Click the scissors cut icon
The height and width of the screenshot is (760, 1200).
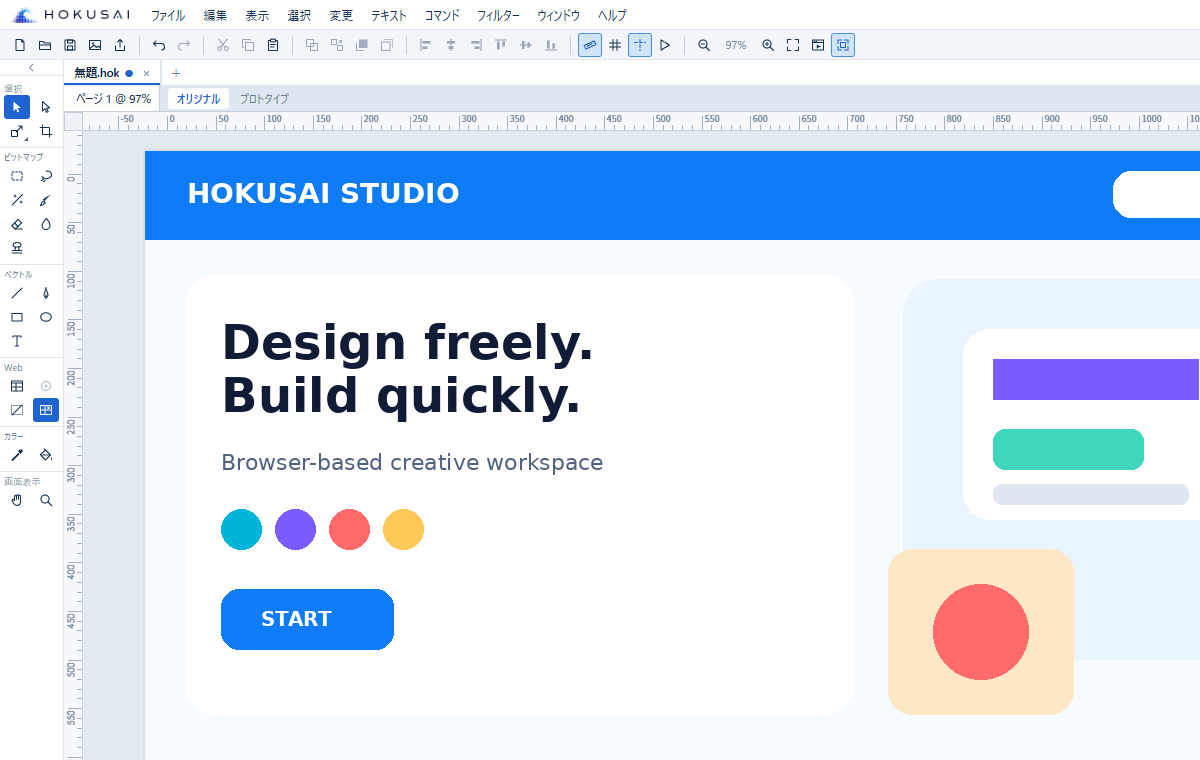coord(223,45)
